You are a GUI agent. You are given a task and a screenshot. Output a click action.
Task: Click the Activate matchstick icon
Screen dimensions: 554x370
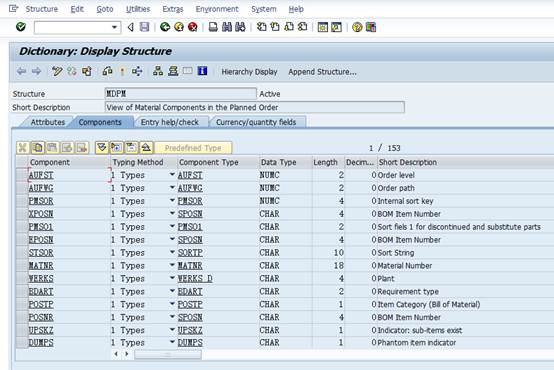point(122,71)
